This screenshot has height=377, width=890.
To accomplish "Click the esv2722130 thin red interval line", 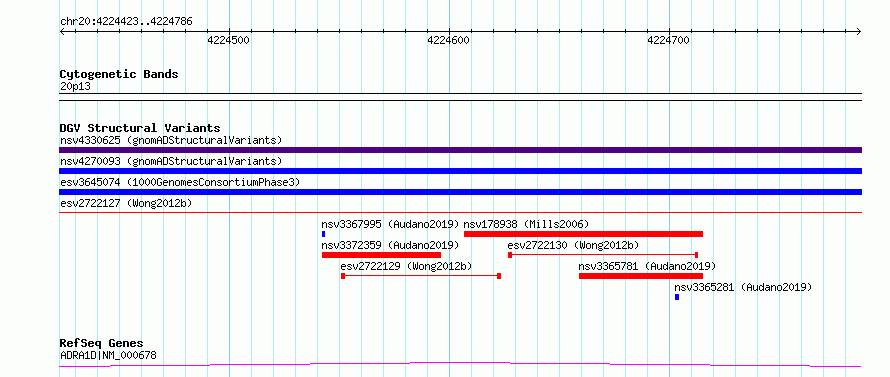I will click(603, 255).
